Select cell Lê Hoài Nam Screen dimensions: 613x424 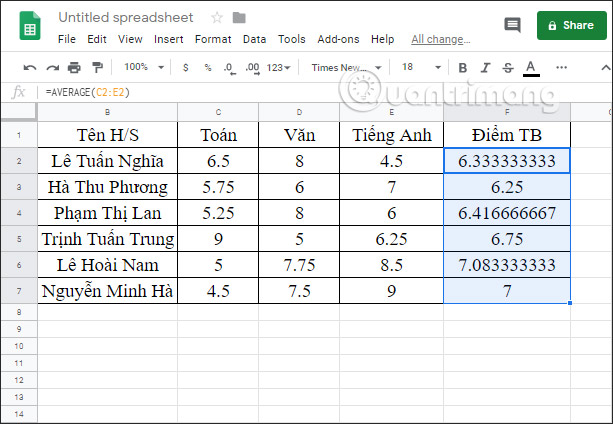pyautogui.click(x=108, y=265)
